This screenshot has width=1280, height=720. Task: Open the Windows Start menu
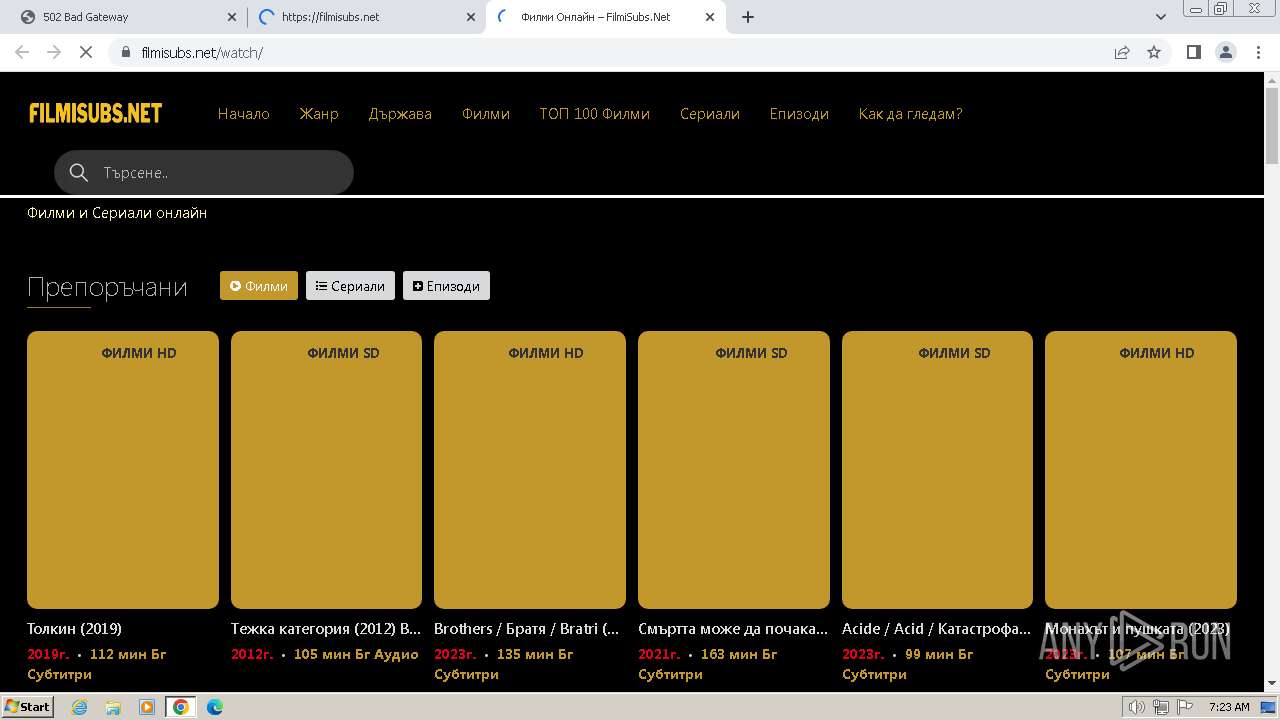(x=28, y=707)
